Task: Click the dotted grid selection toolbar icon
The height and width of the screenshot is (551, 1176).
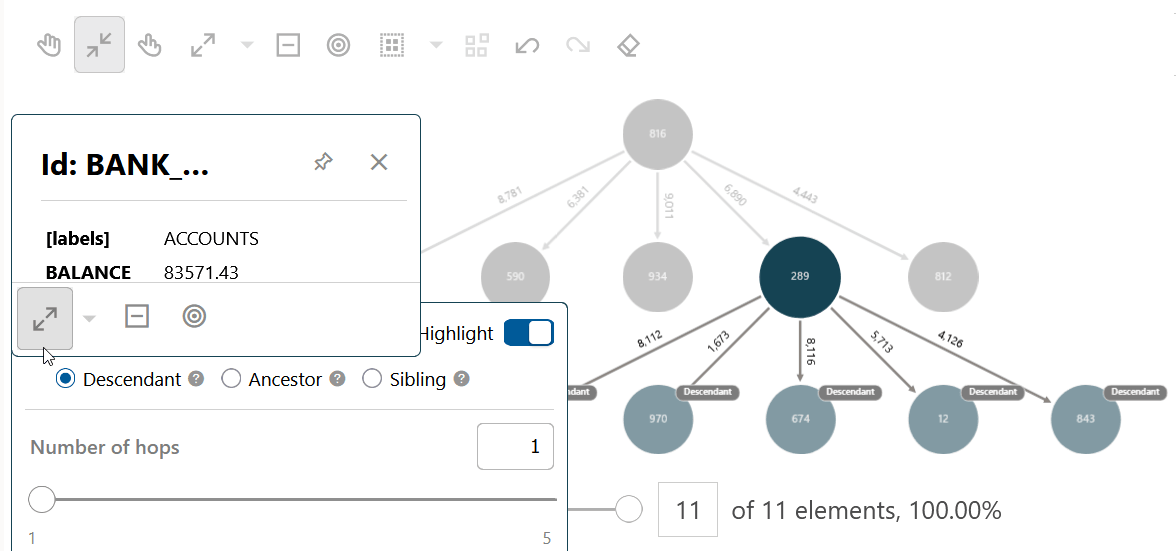Action: coord(391,46)
